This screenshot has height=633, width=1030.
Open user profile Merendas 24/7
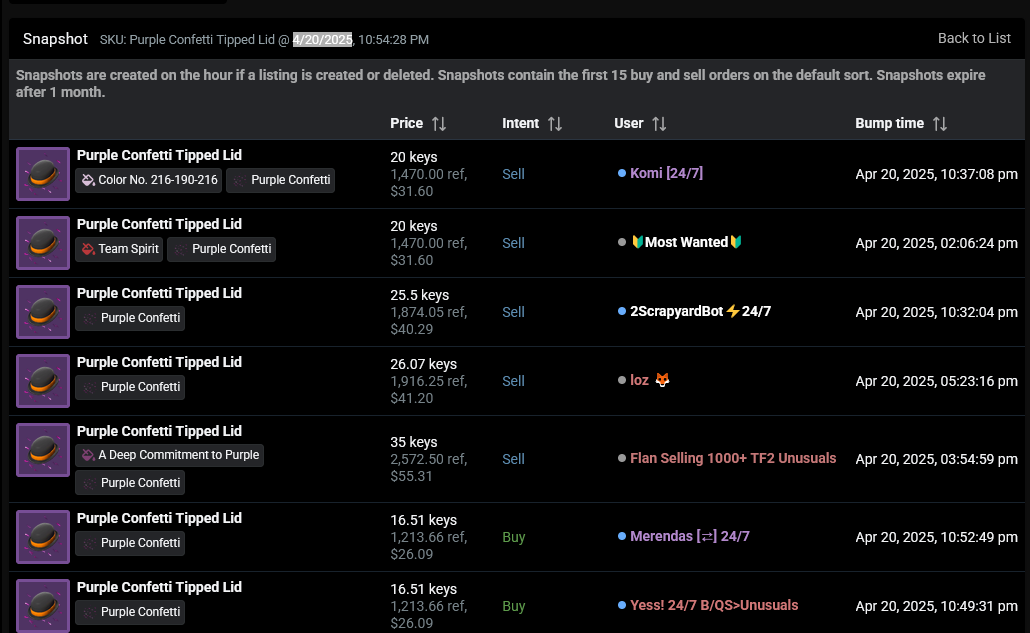point(690,536)
